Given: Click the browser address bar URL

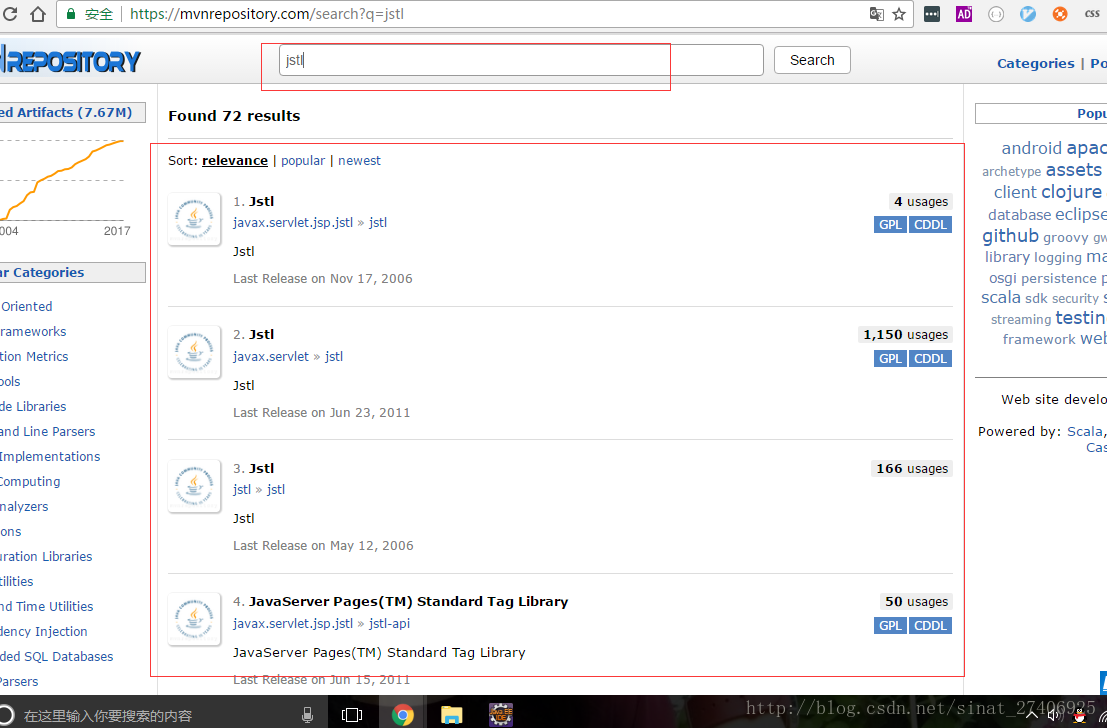Looking at the screenshot, I should click(x=267, y=14).
